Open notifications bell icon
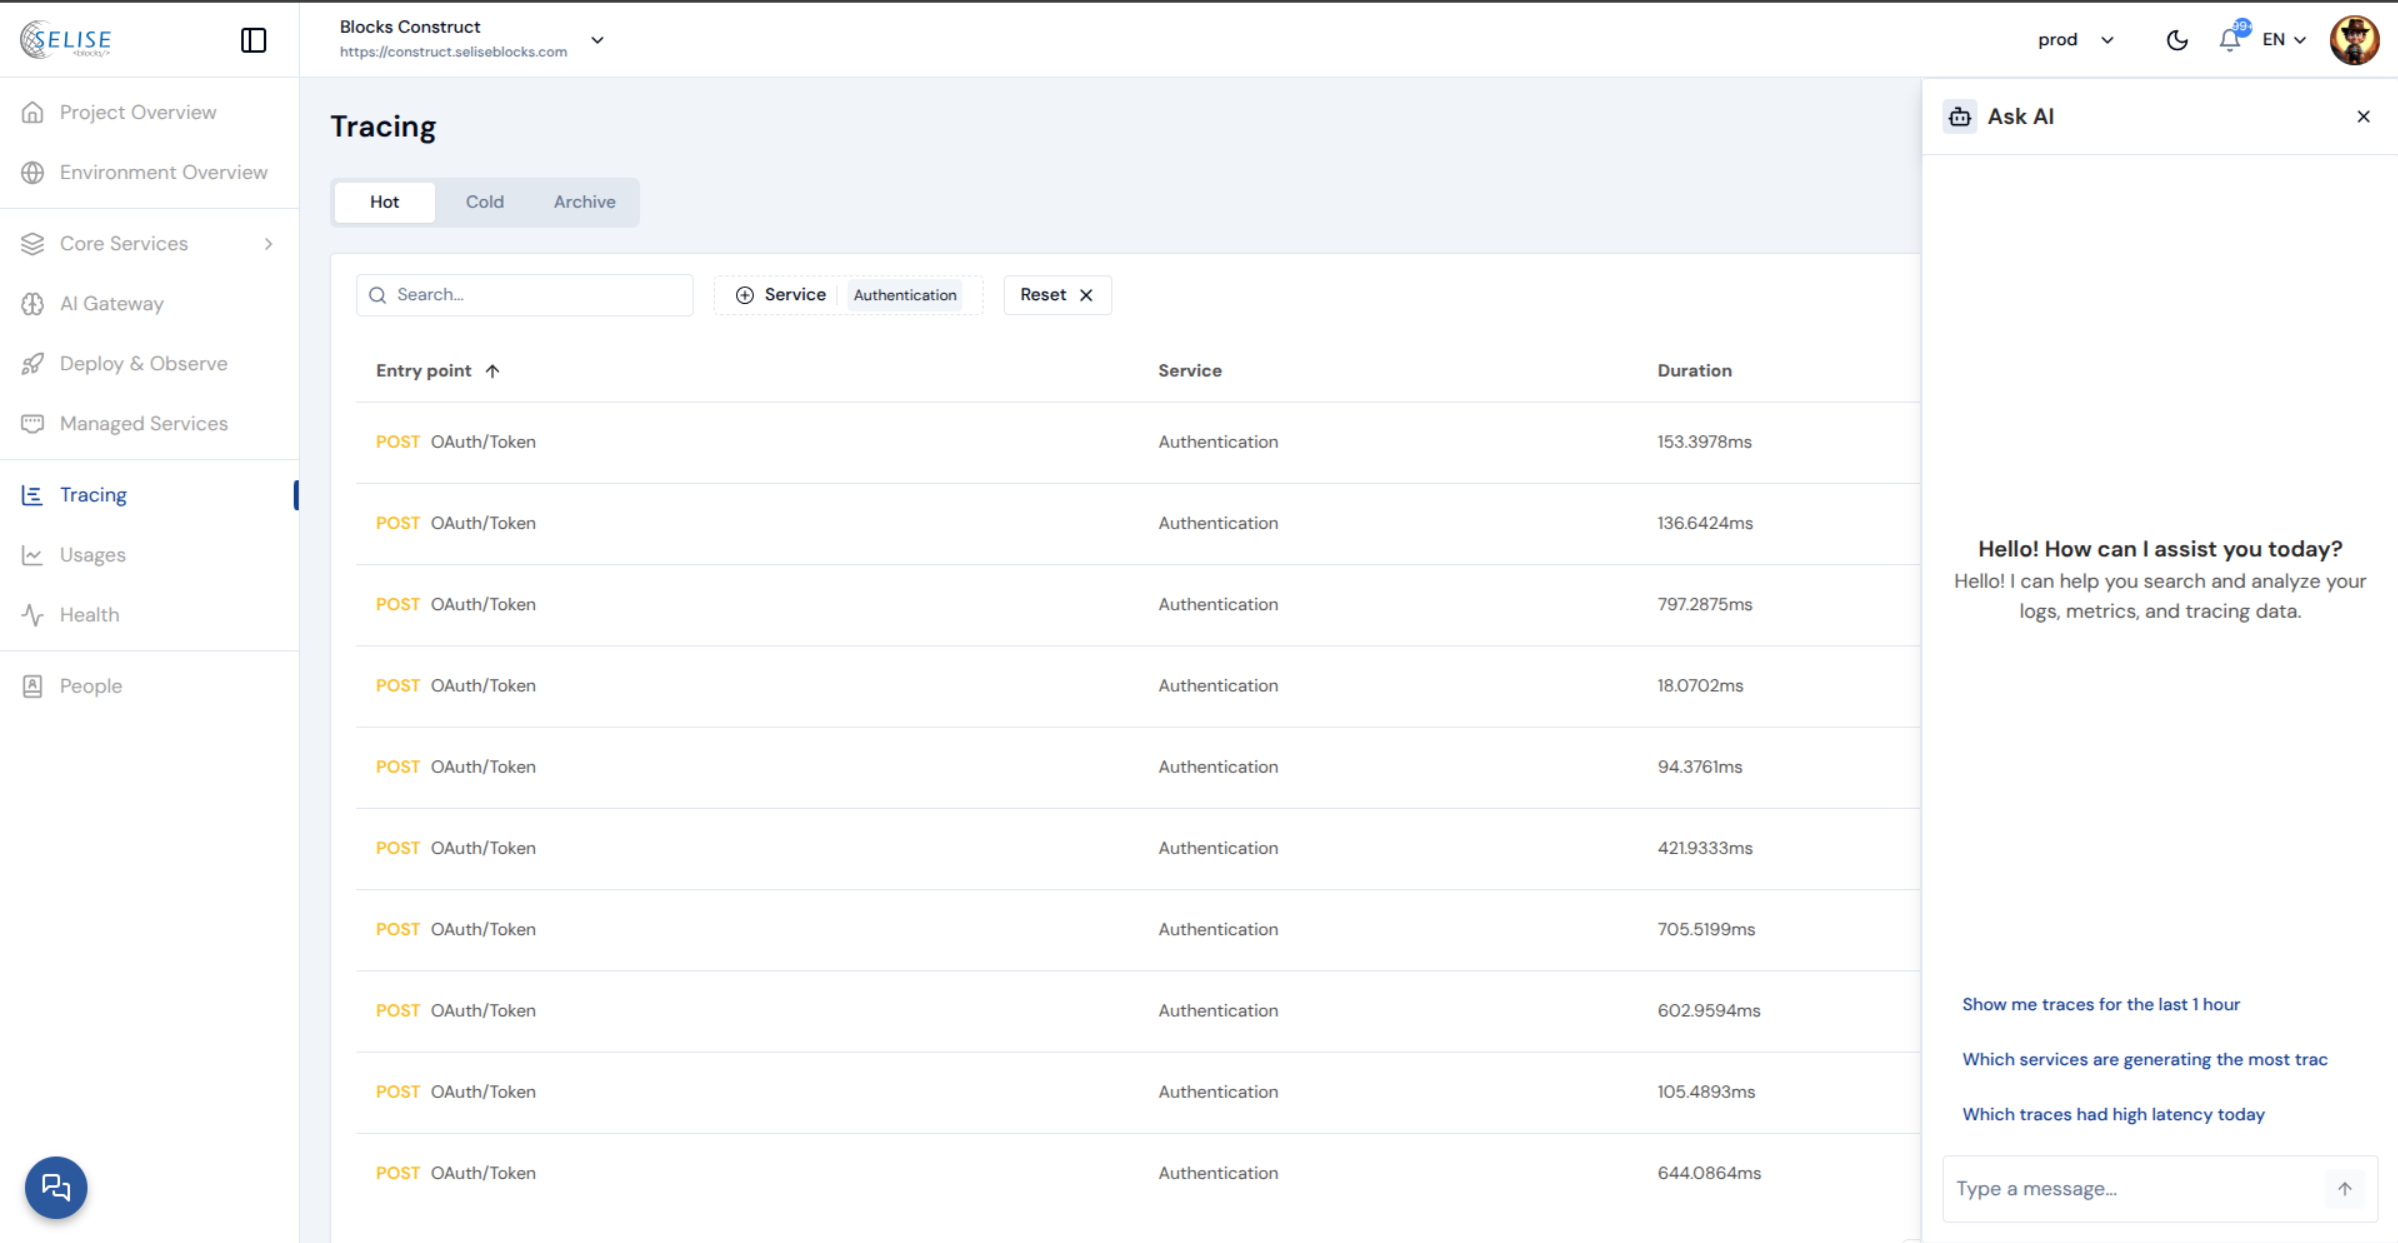Viewport: 2398px width, 1243px height. [2229, 40]
